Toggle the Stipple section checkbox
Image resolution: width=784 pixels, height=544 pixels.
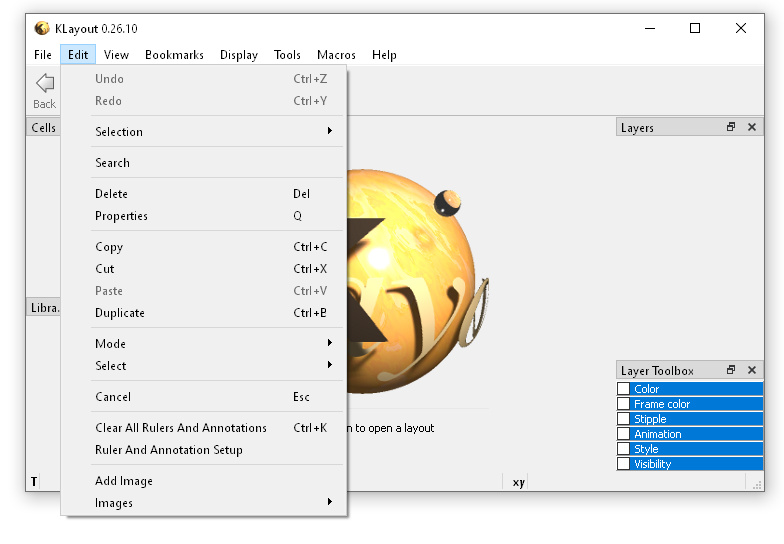click(624, 418)
